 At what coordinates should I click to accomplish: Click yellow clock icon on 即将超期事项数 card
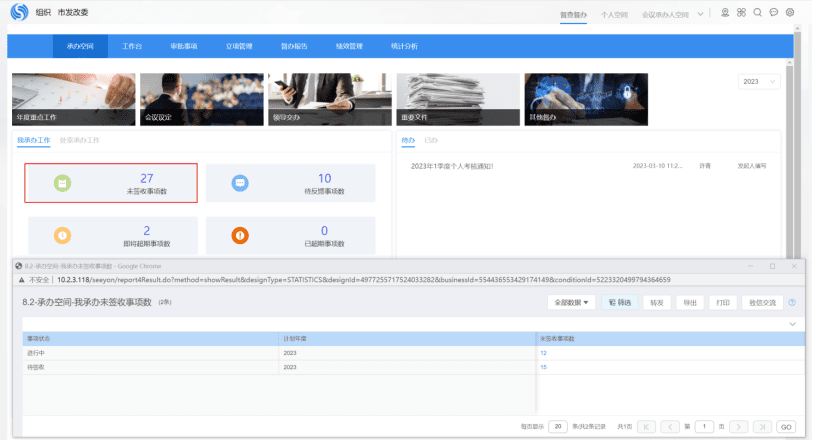pos(62,235)
